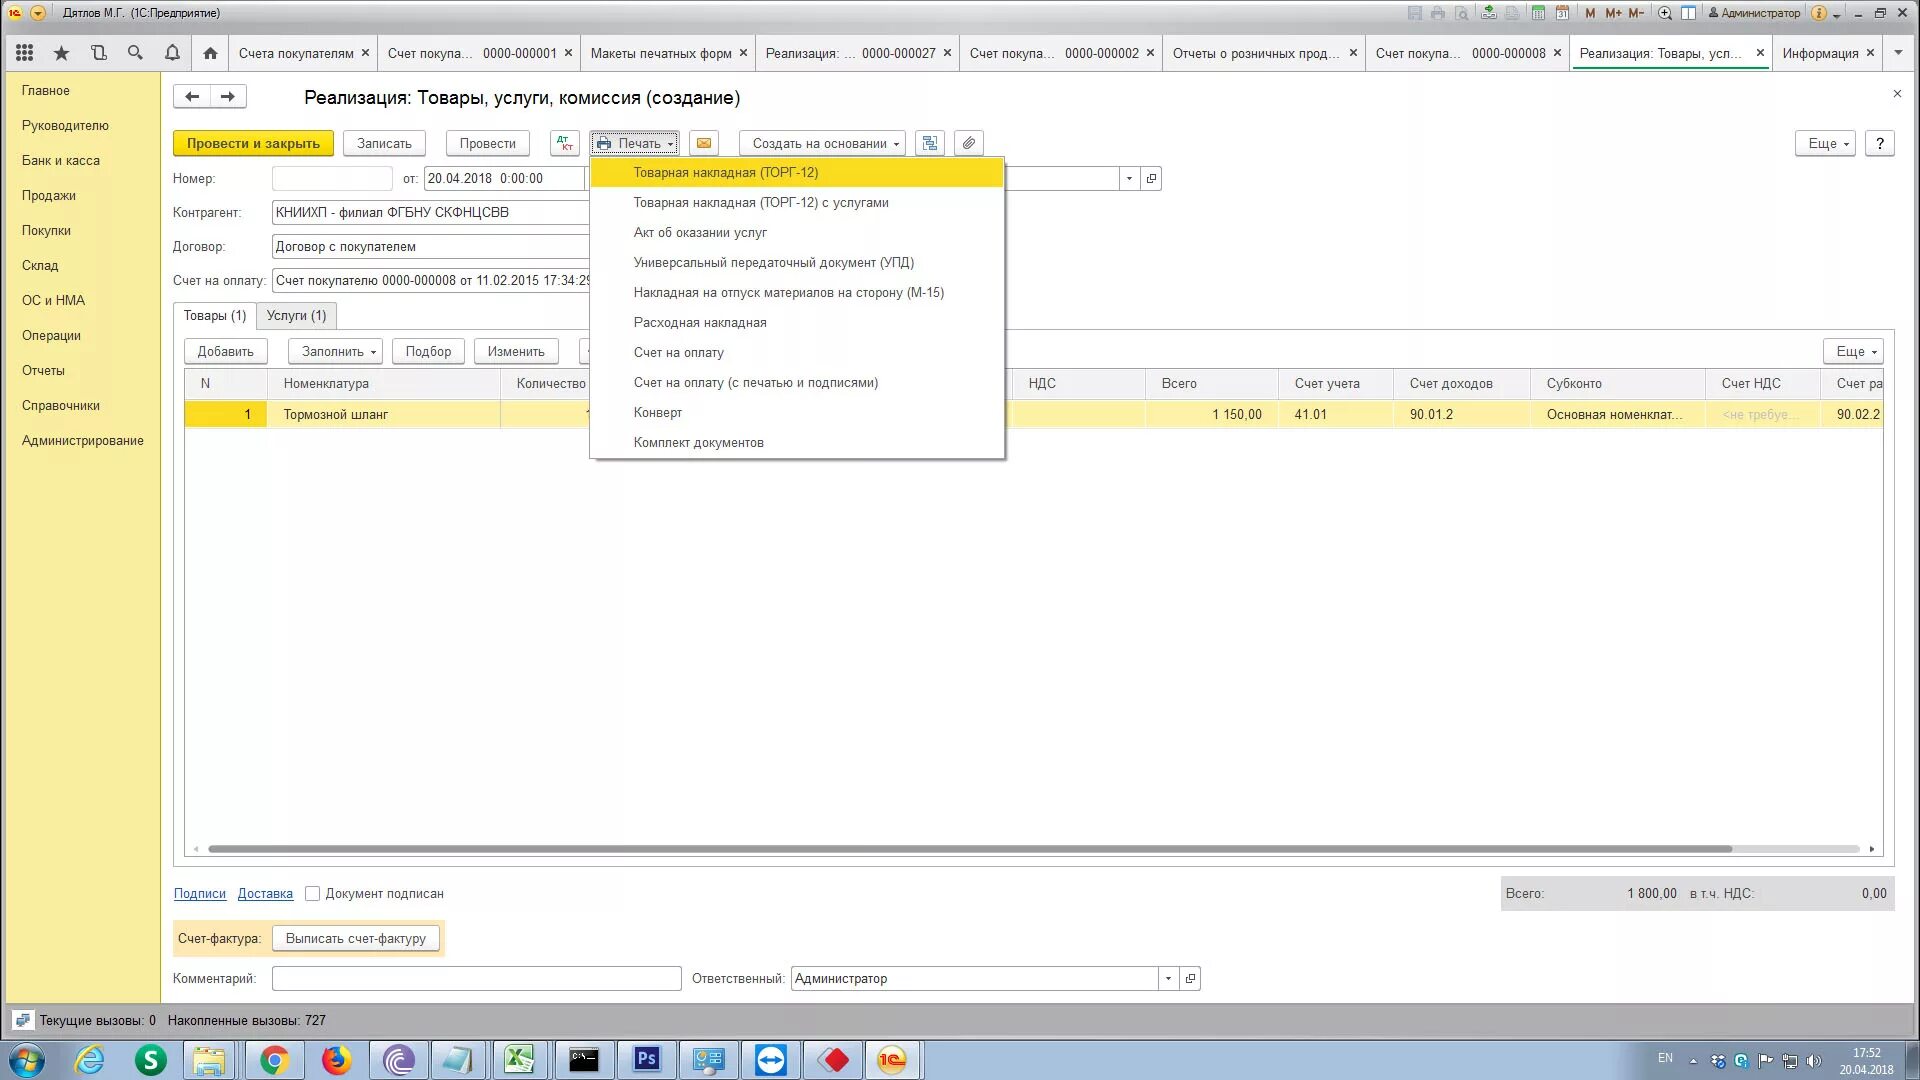Screen dimensions: 1920x1080
Task: Click the paperclip attachments icon
Action: coord(968,143)
